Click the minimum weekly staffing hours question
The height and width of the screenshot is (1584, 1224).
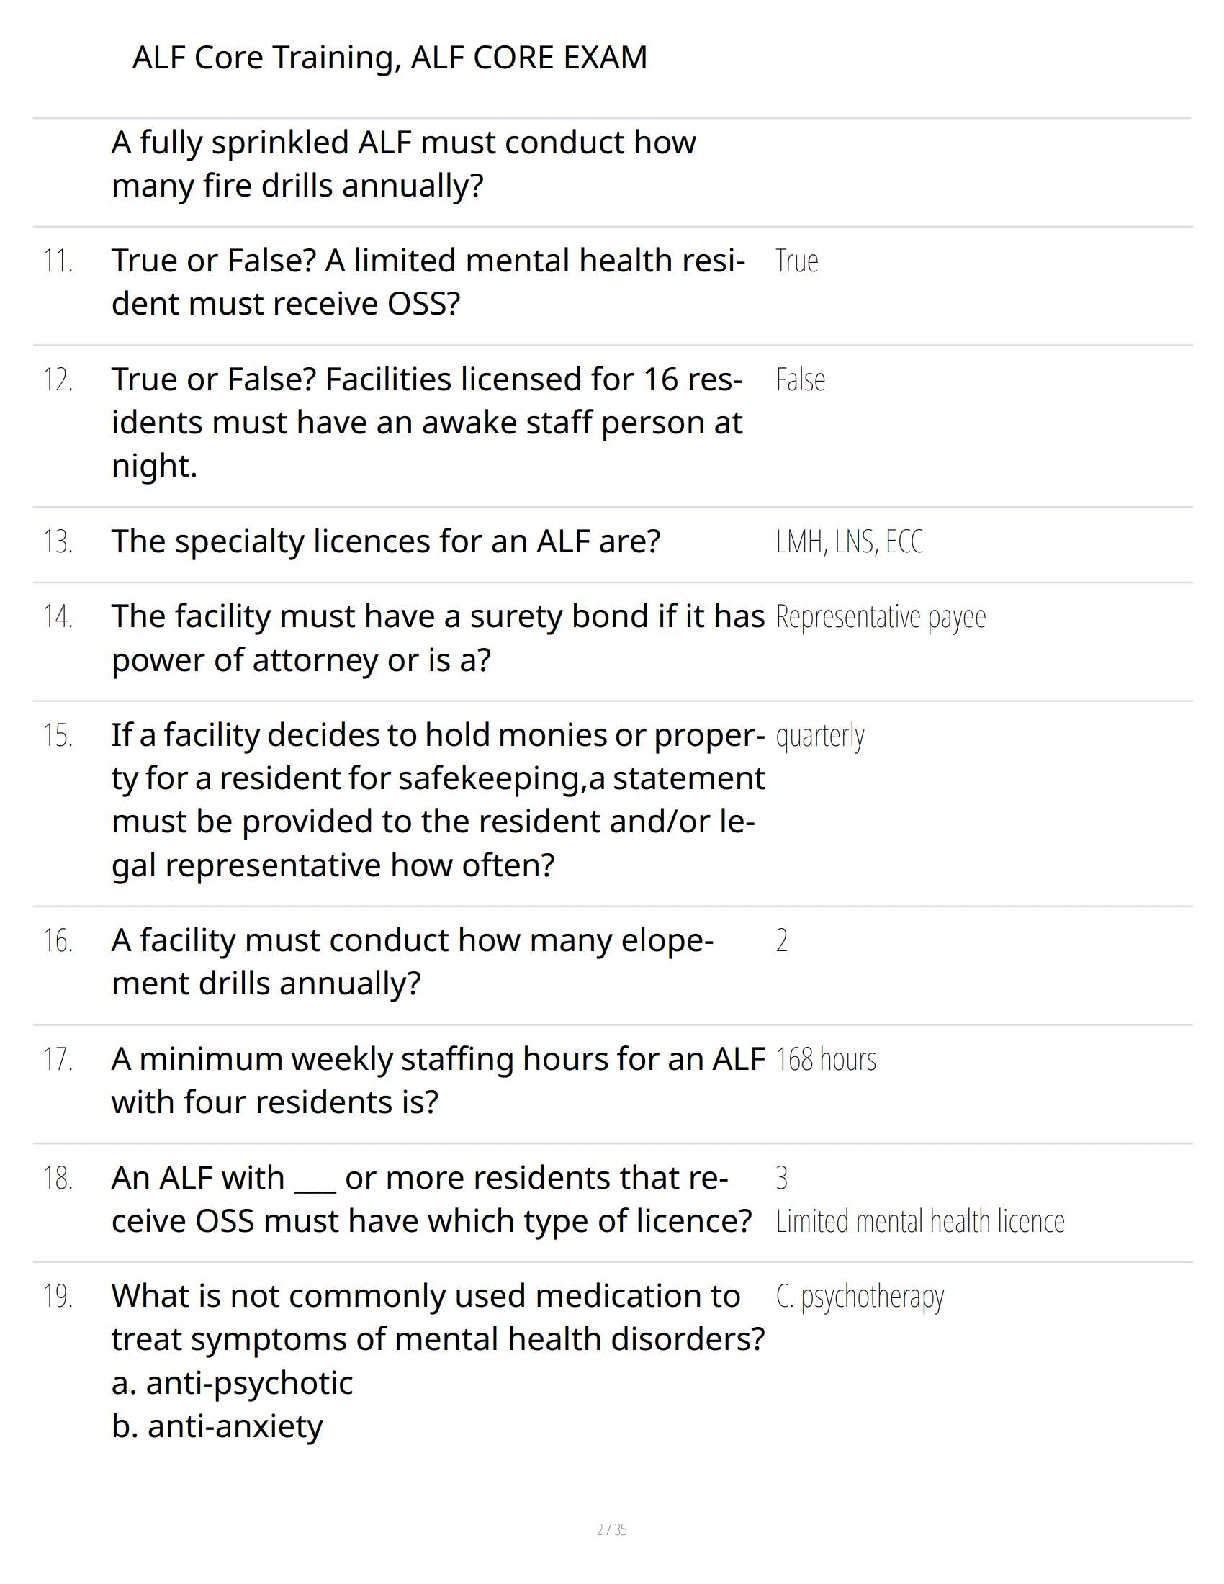click(437, 1080)
